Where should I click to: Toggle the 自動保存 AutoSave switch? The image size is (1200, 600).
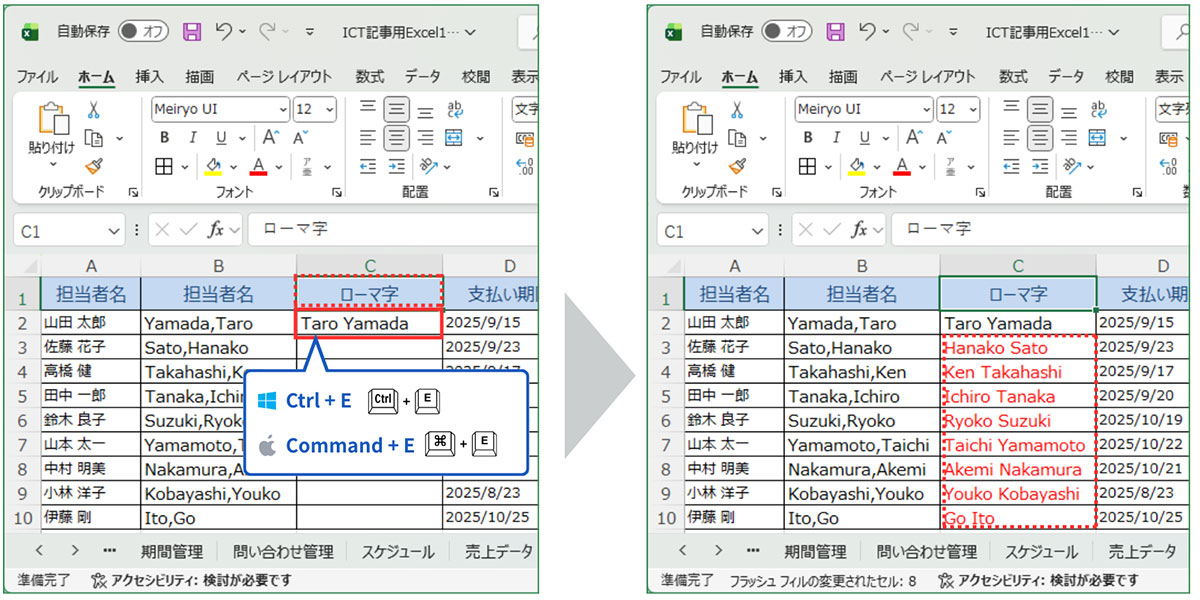click(x=143, y=31)
